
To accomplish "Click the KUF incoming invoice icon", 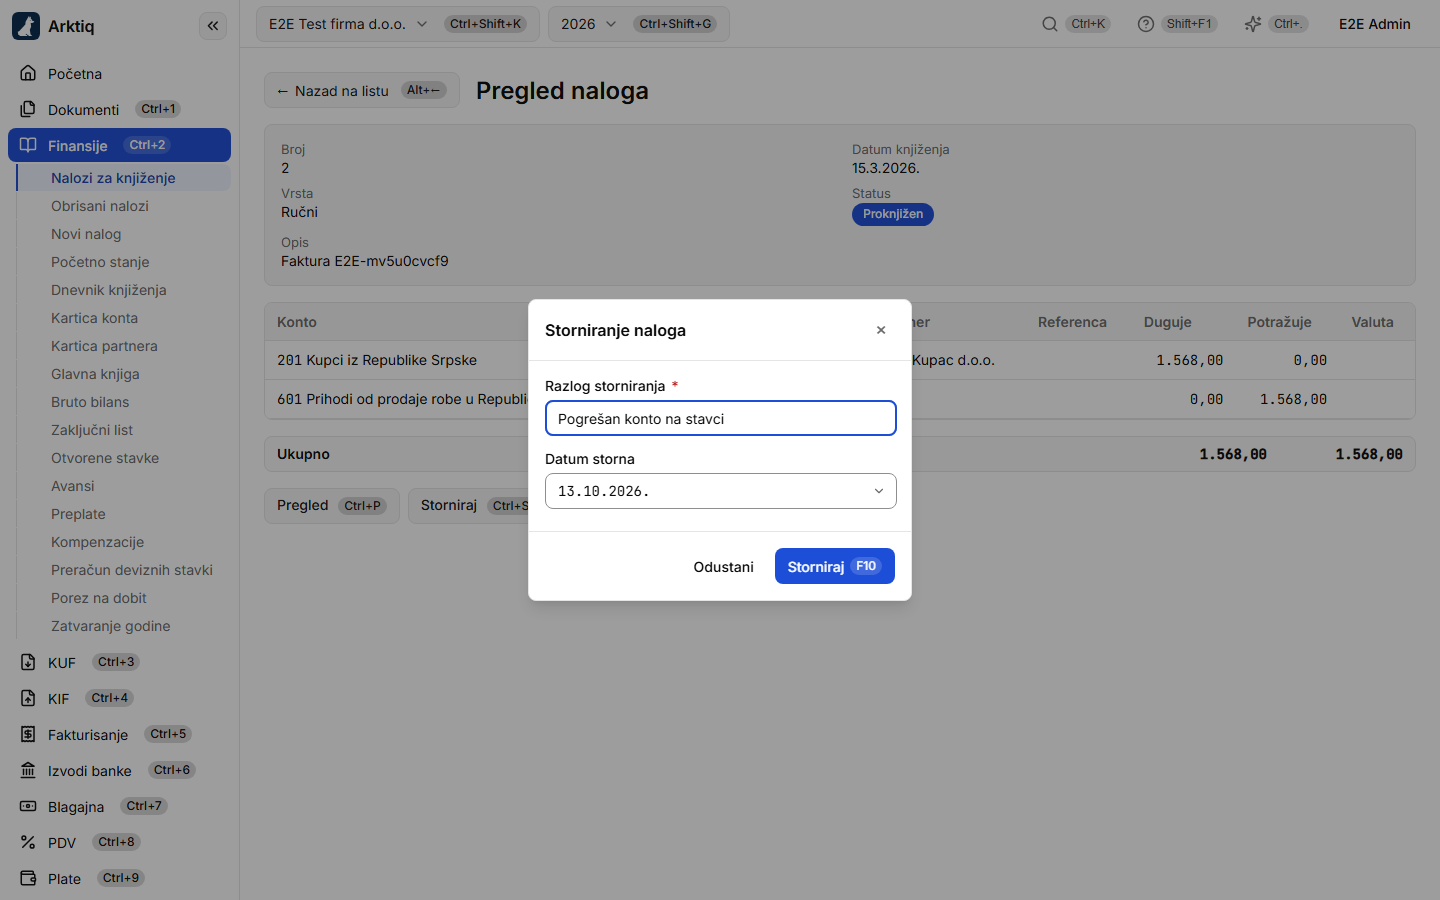I will (28, 662).
